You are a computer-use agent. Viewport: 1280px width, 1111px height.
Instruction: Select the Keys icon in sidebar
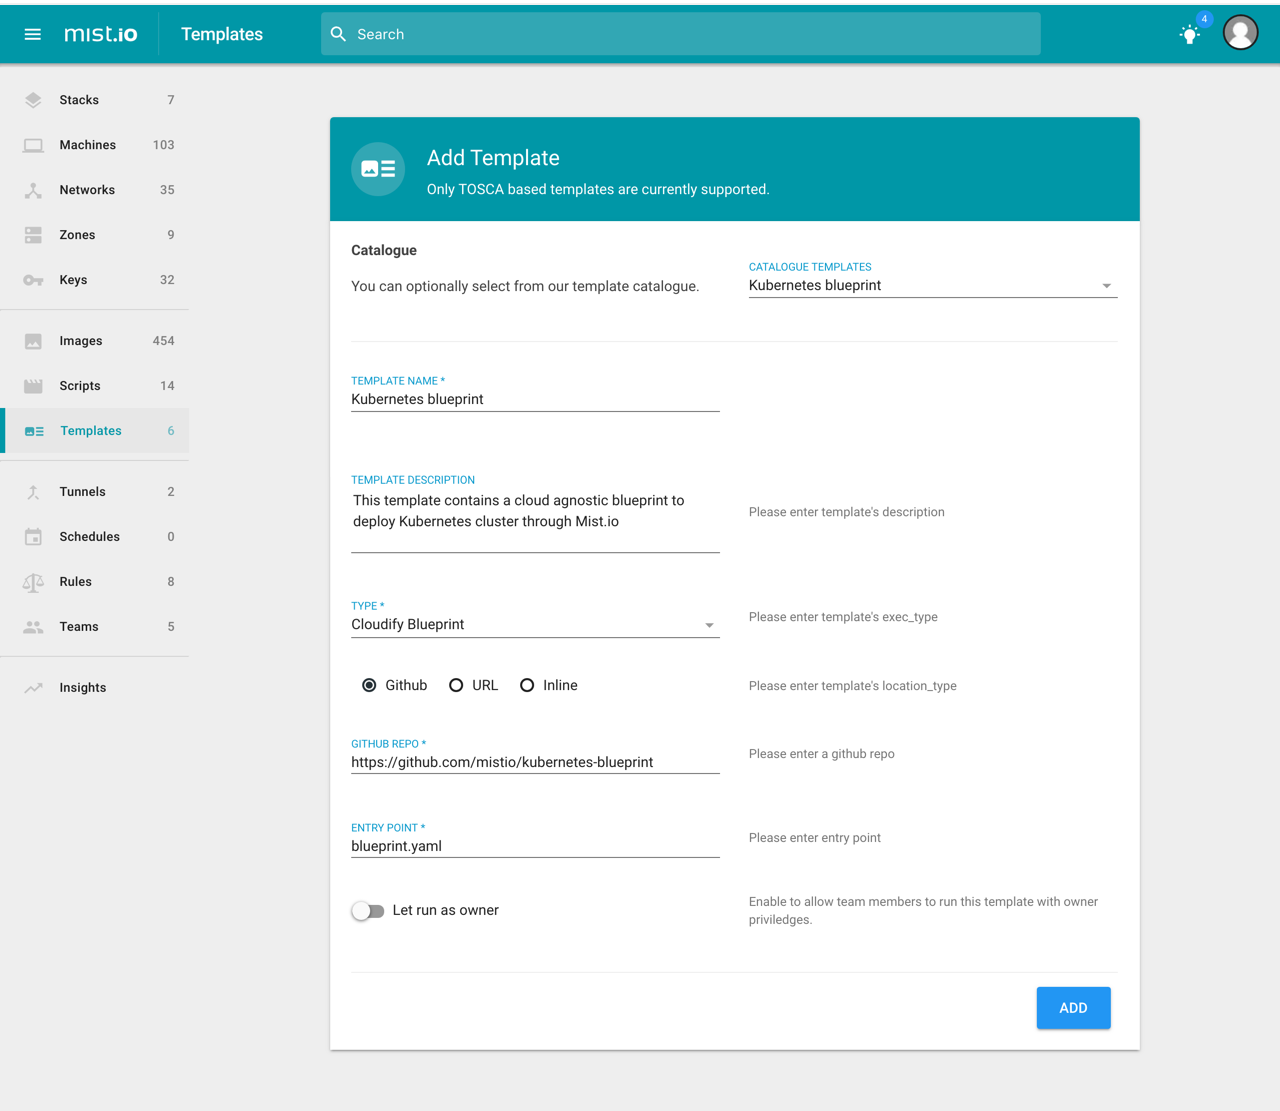click(x=33, y=279)
